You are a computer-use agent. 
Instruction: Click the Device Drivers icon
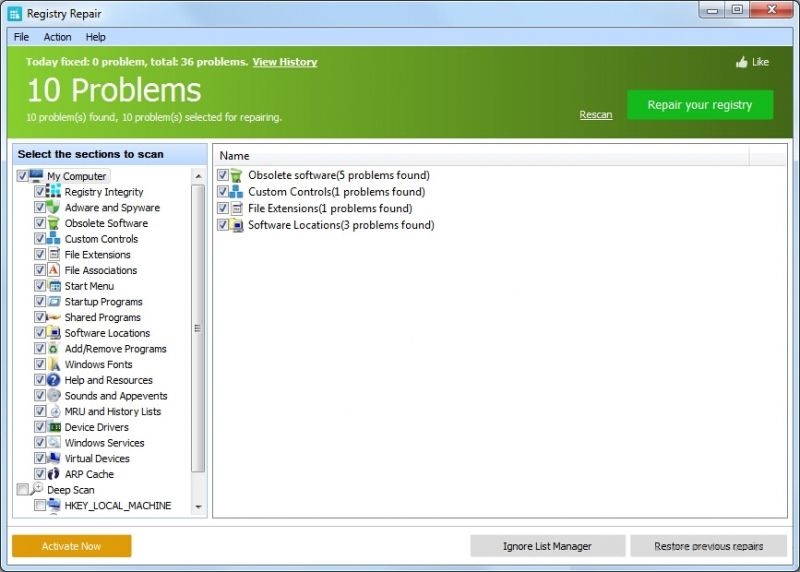[55, 427]
